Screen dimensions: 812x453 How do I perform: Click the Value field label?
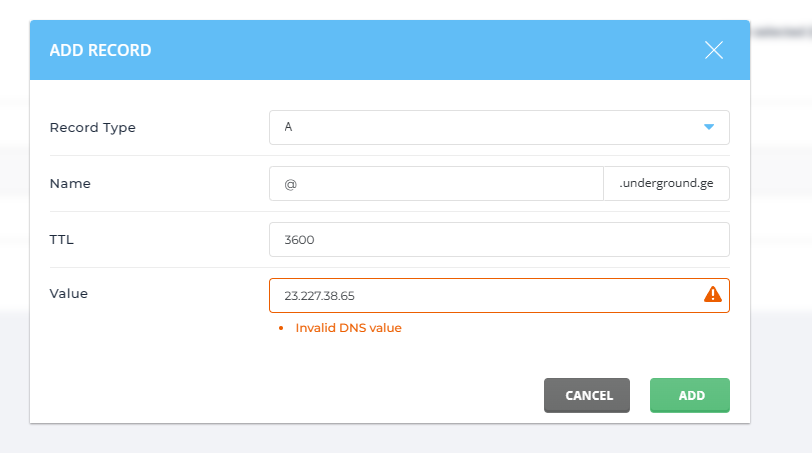click(x=69, y=294)
